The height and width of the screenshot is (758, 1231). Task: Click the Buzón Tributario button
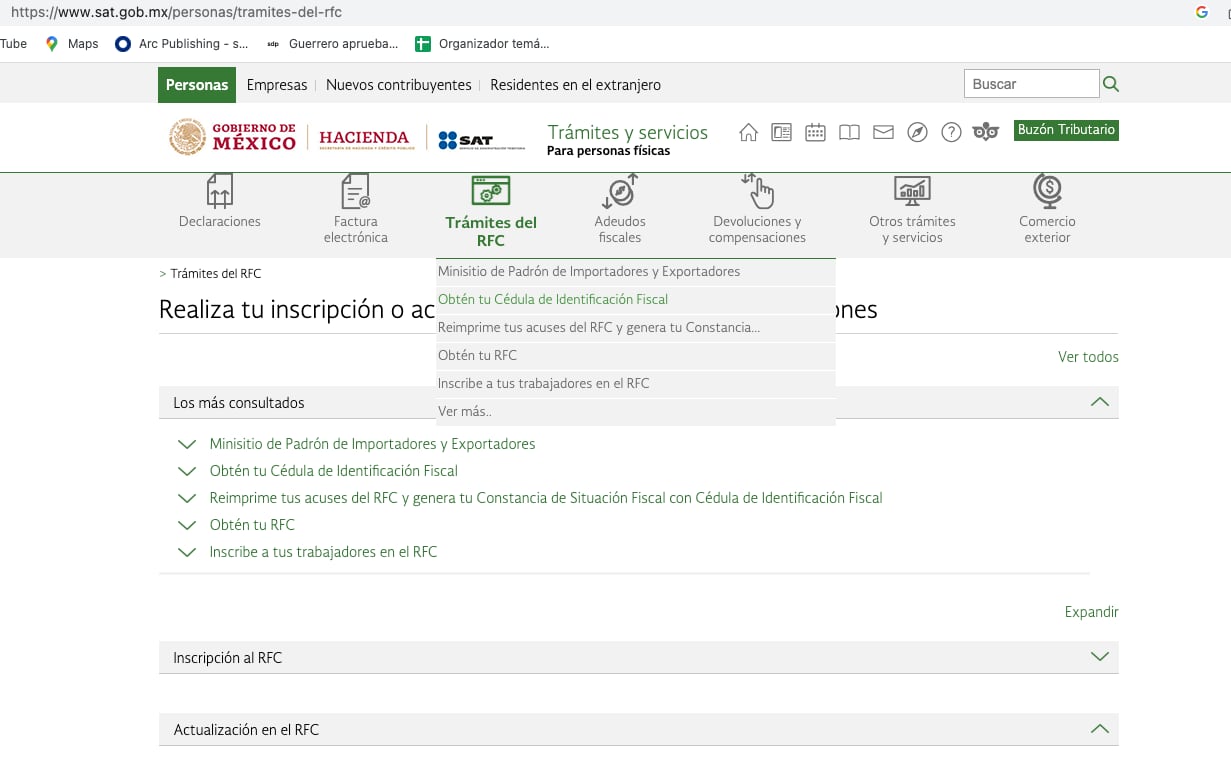click(1066, 130)
